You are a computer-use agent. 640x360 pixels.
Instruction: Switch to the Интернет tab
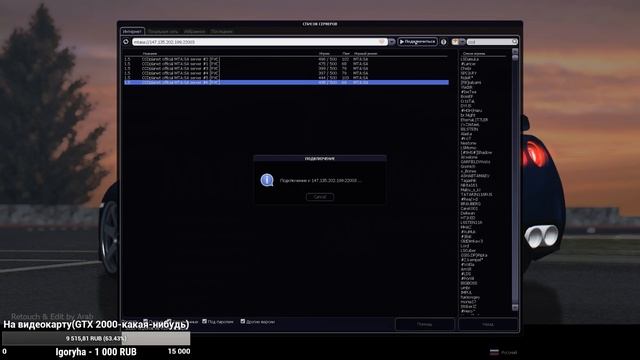132,31
